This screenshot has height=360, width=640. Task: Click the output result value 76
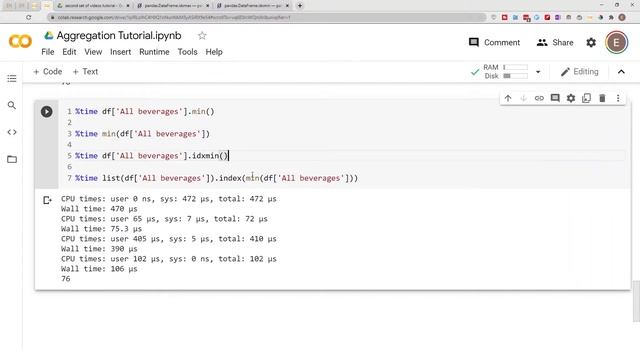pyautogui.click(x=66, y=279)
